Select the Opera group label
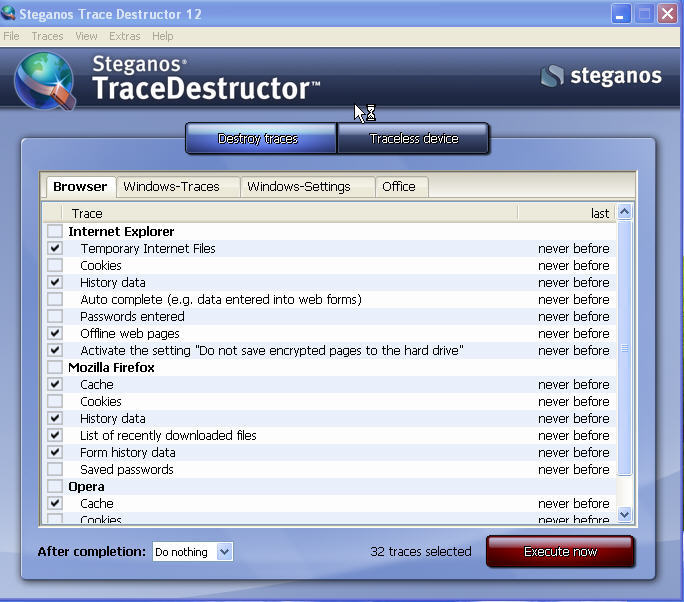The image size is (684, 602). pos(86,487)
